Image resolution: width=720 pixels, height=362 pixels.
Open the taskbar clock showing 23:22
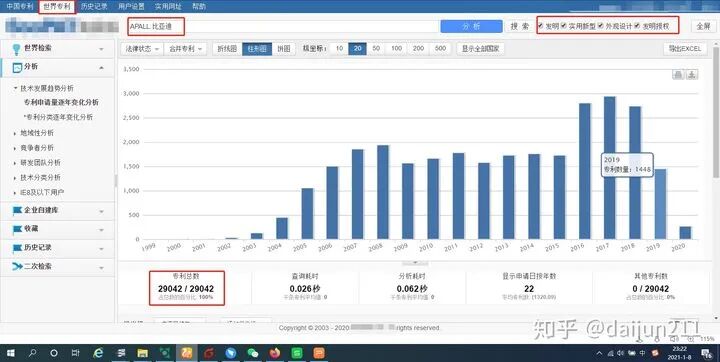click(680, 353)
